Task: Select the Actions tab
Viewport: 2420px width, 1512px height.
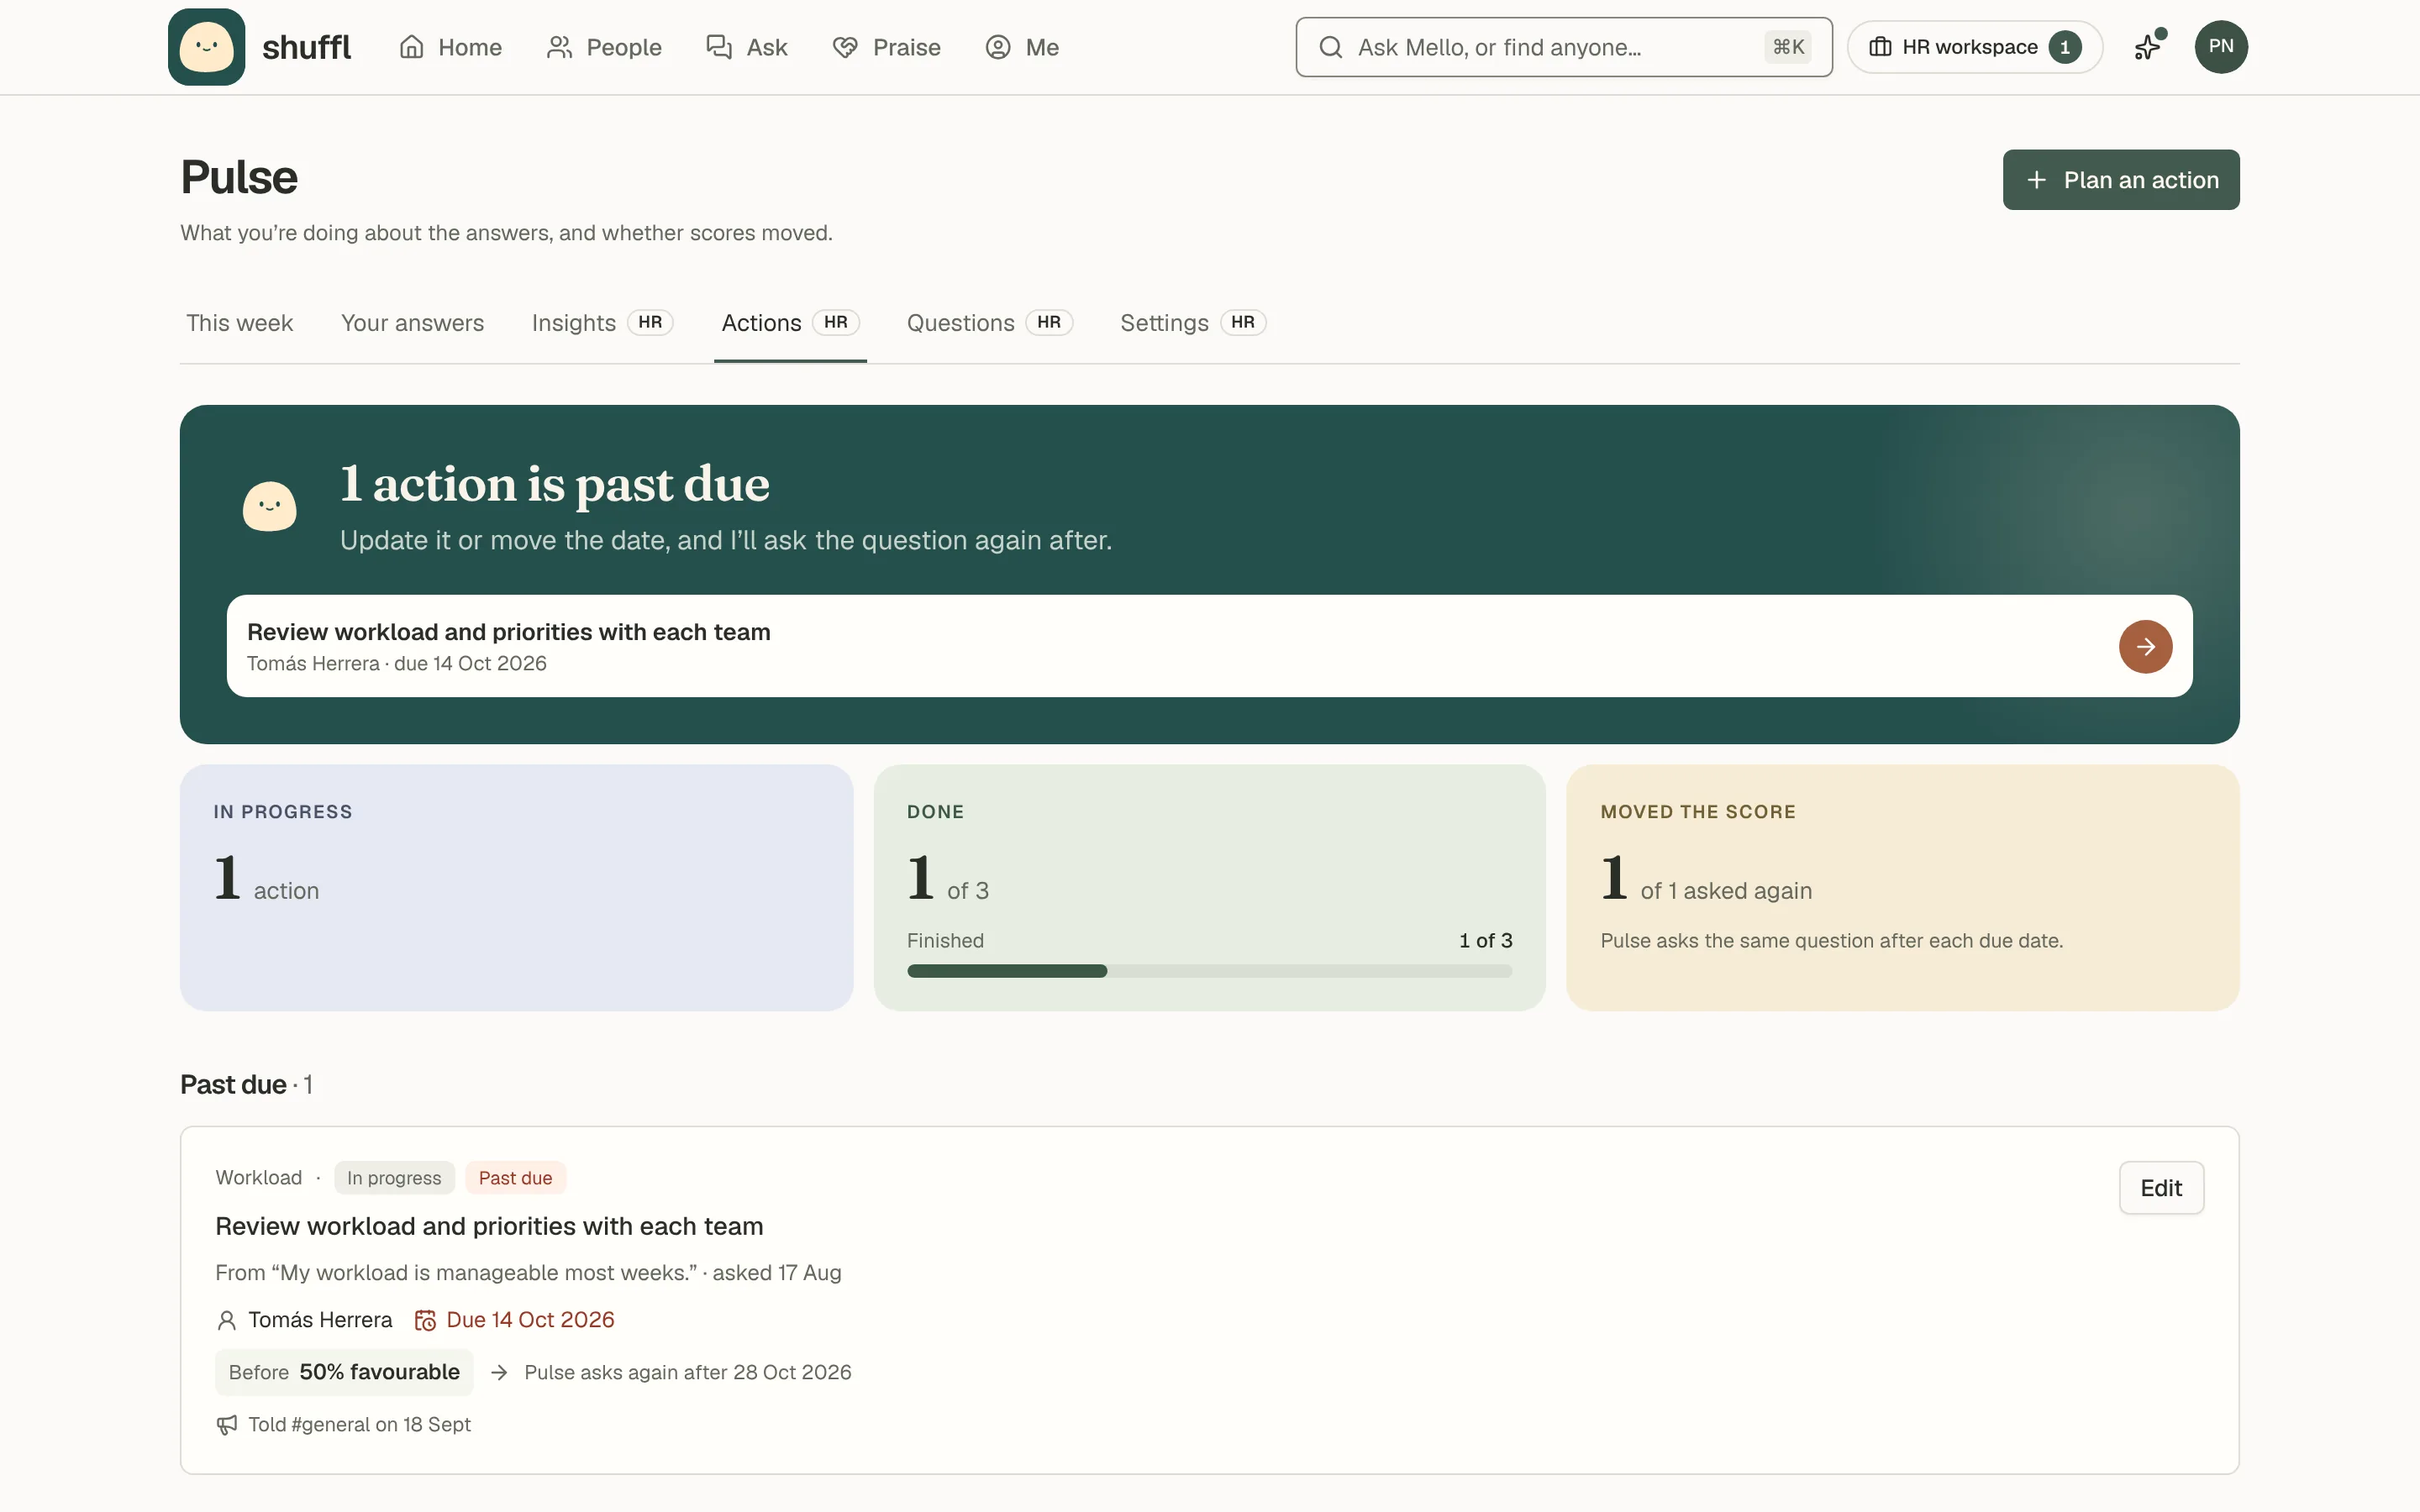Action: click(790, 323)
